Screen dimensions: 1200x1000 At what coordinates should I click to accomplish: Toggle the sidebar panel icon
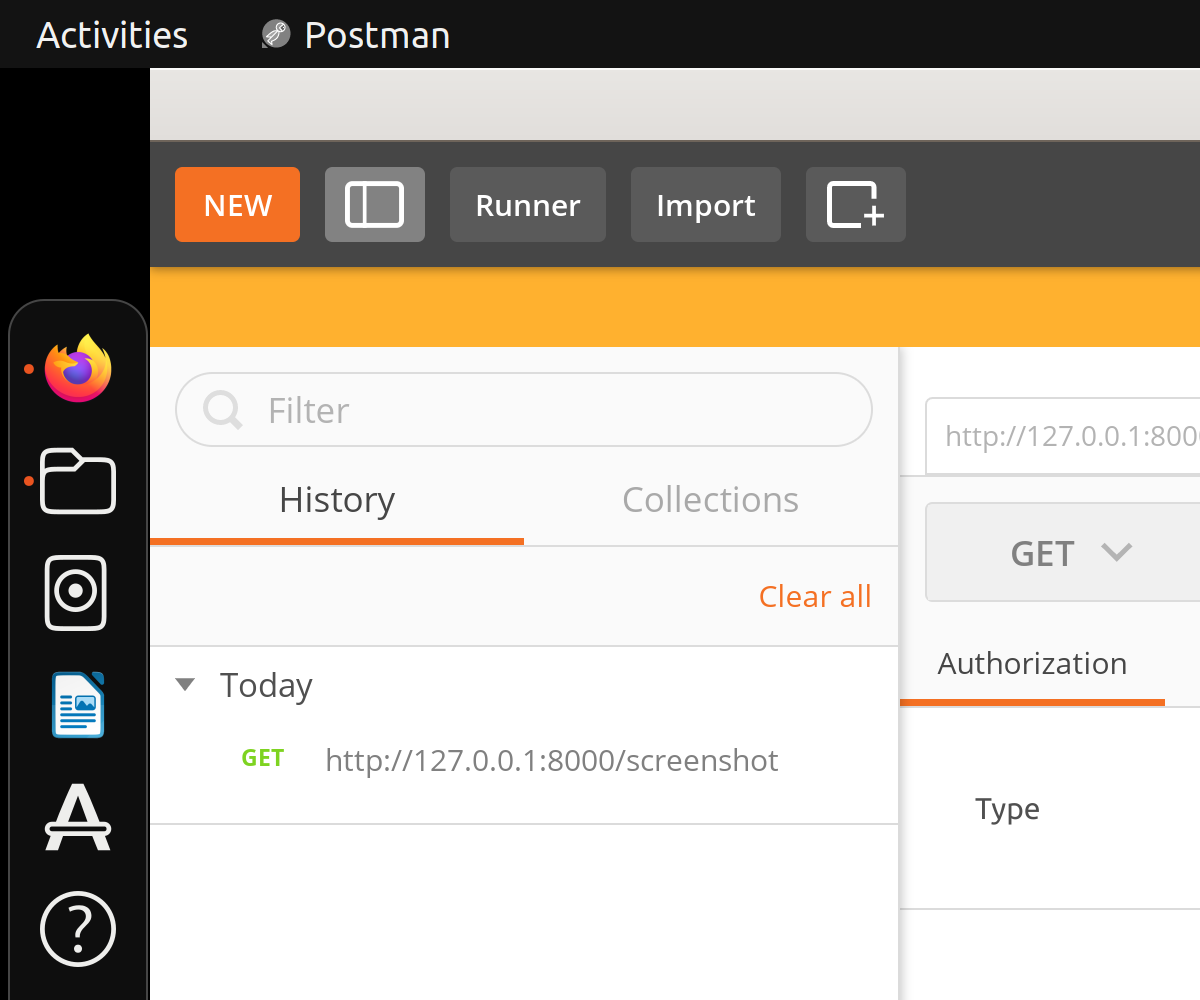(x=374, y=205)
